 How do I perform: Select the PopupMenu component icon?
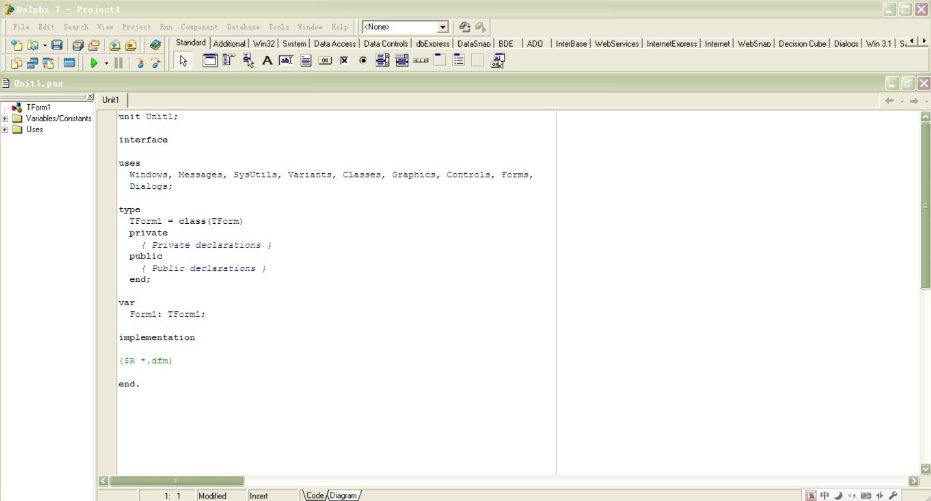(248, 60)
